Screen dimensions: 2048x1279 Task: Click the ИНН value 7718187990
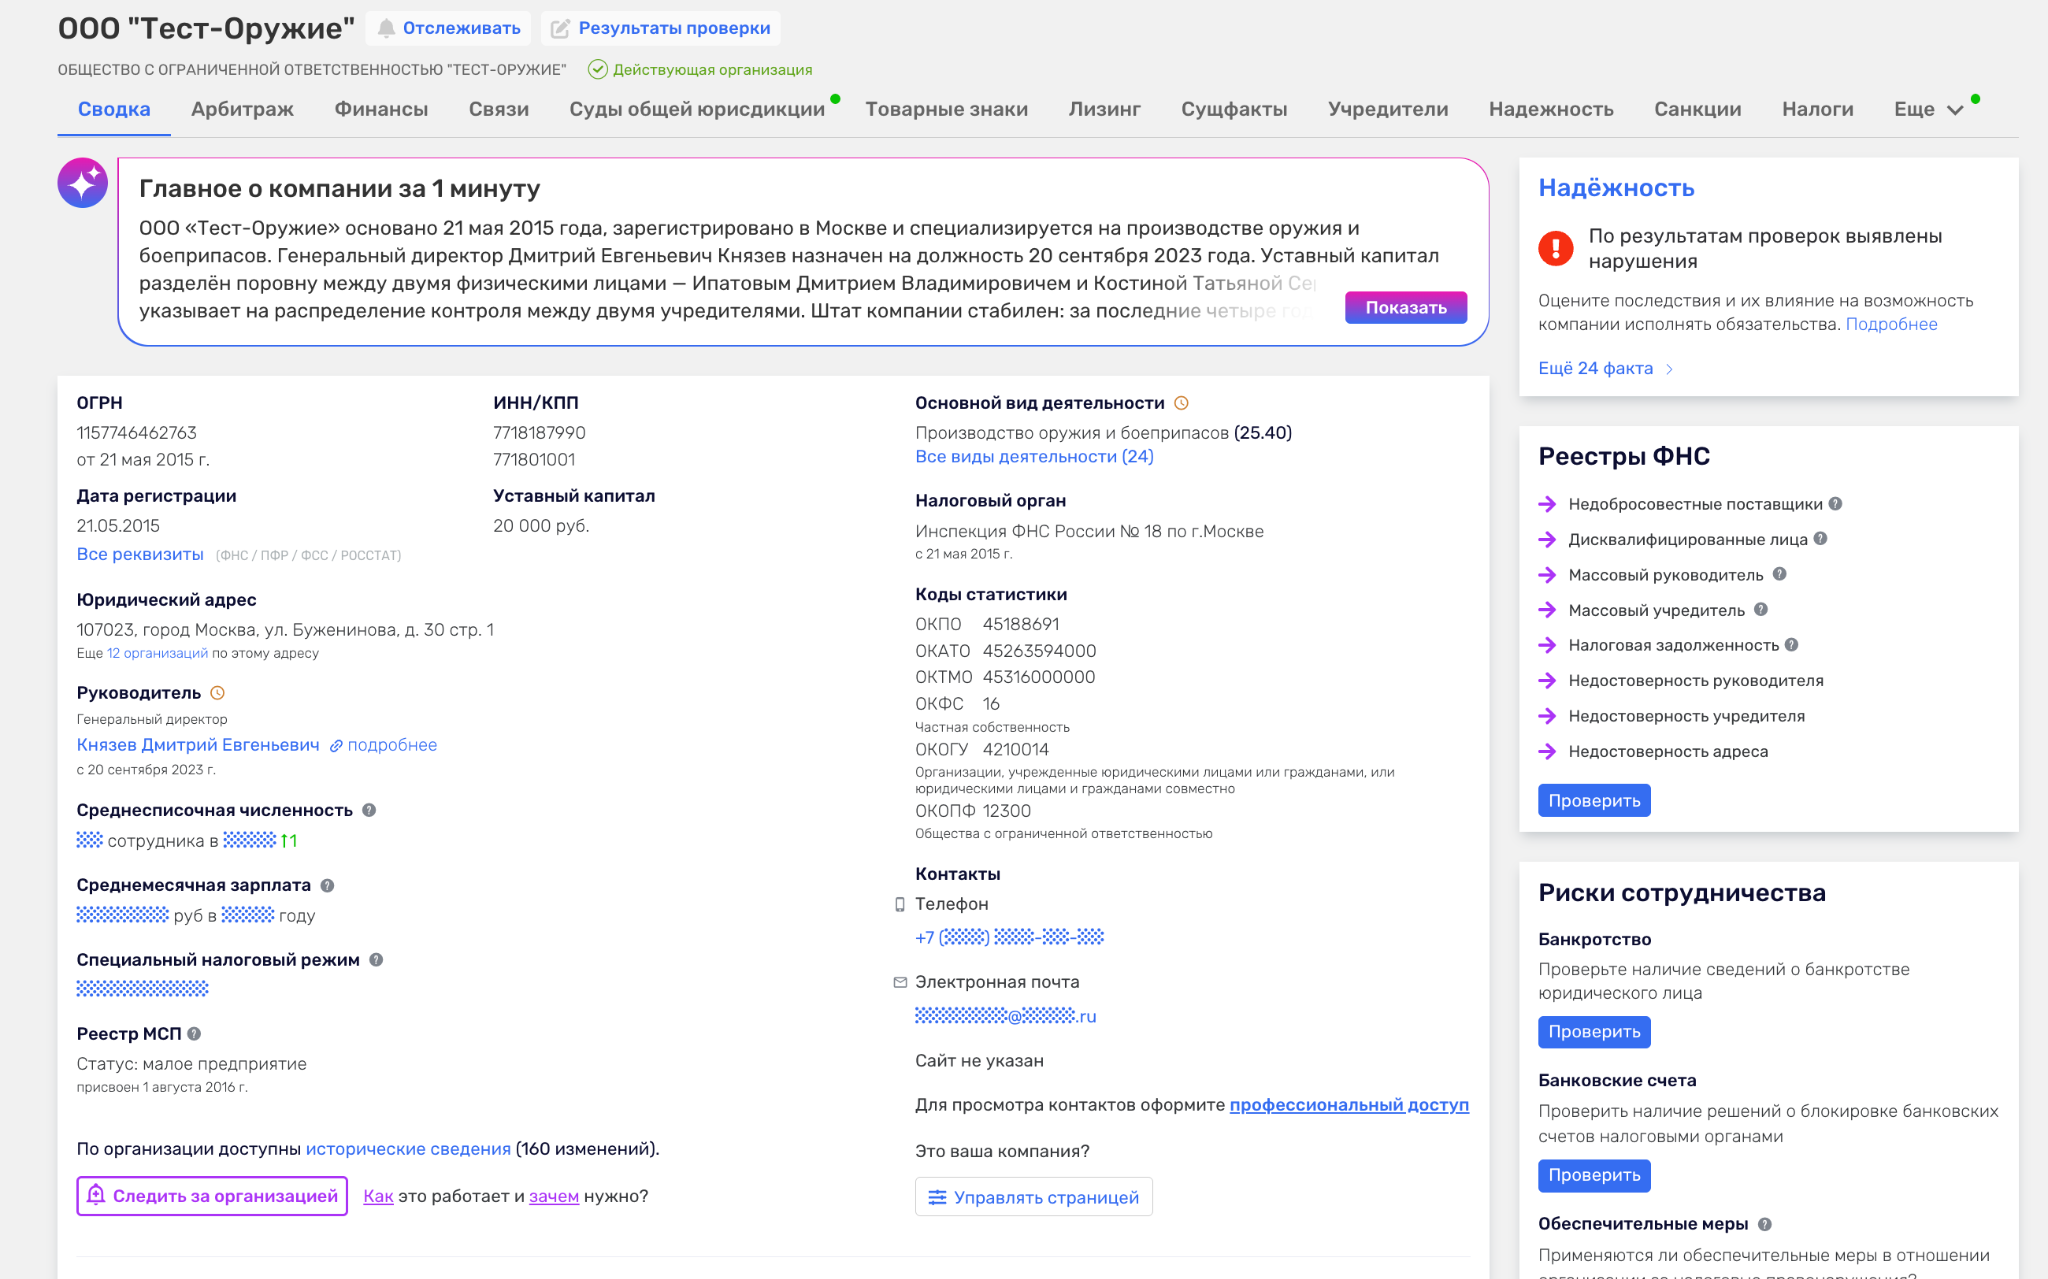[x=539, y=433]
